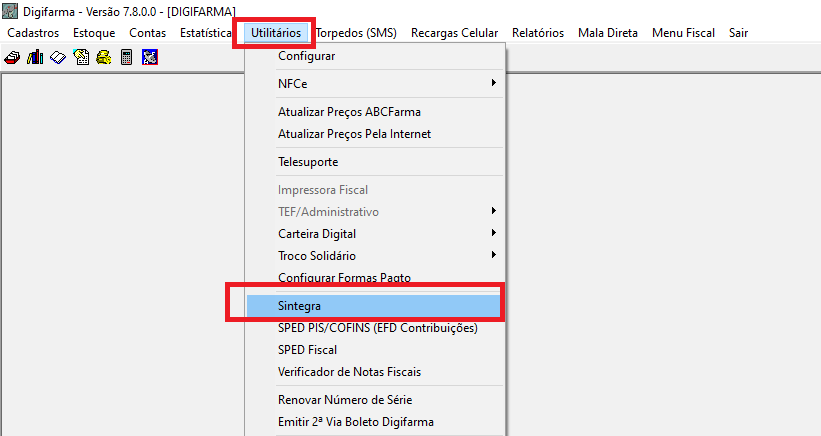Click the open book toolbar icon

tap(58, 57)
